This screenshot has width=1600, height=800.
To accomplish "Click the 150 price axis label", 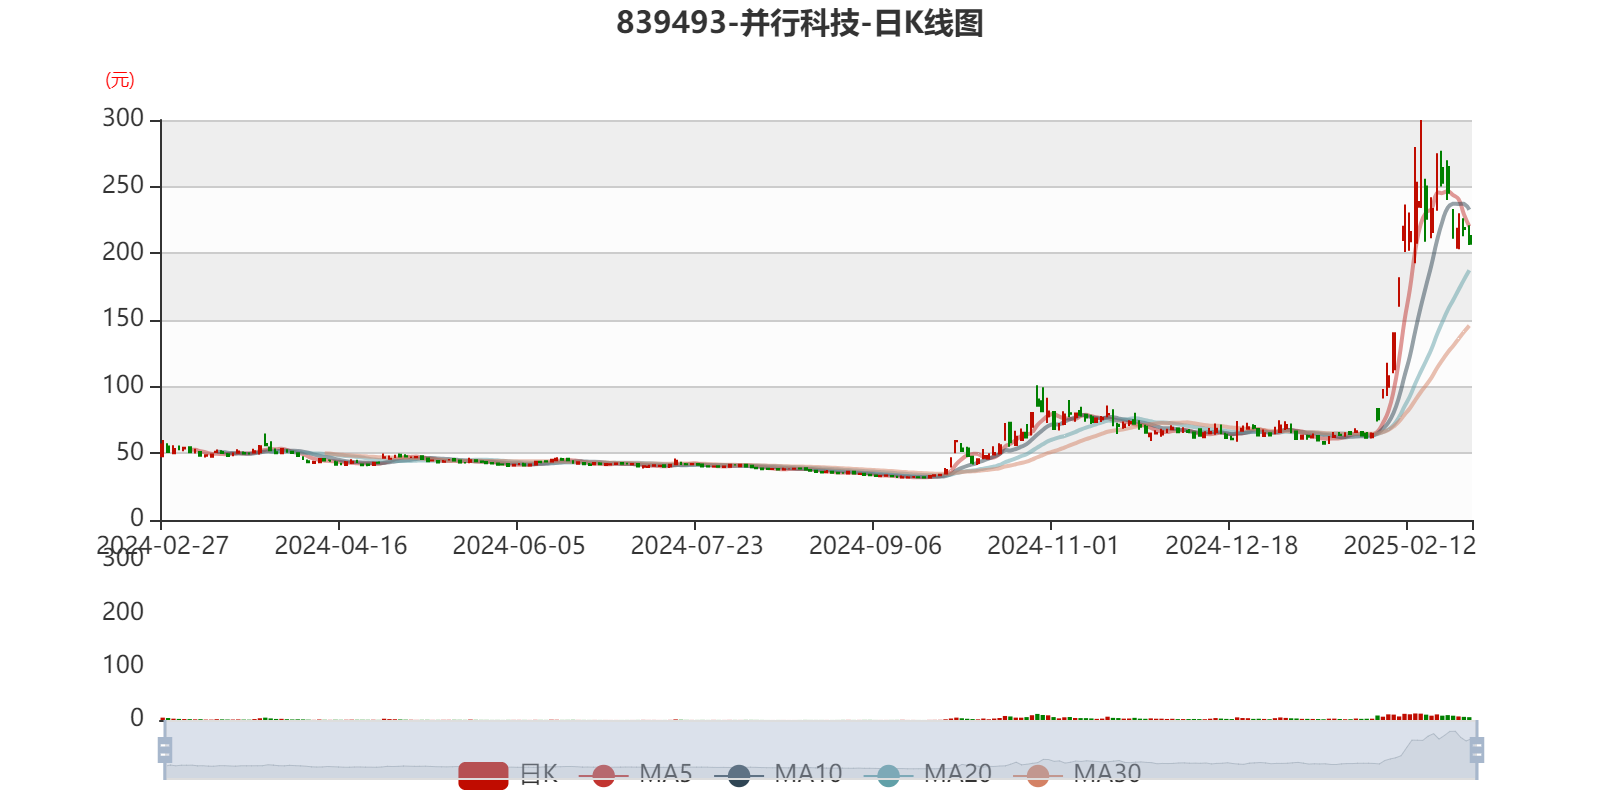I will [123, 318].
